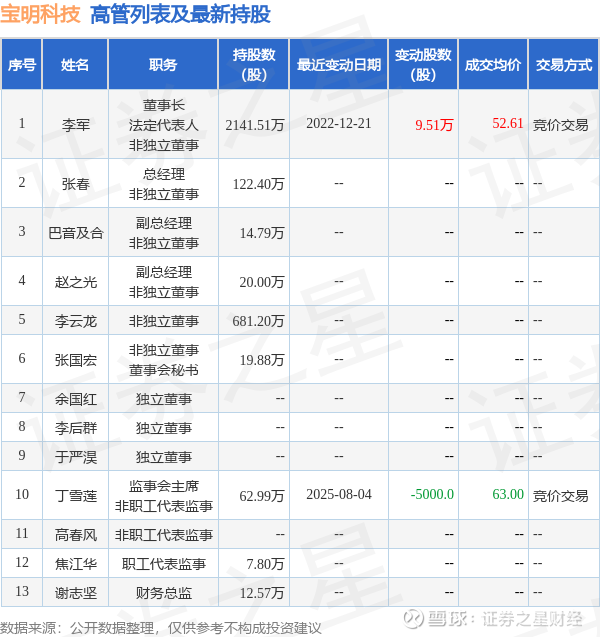Click the name 焦江华
The image size is (600, 637).
[x=76, y=564]
